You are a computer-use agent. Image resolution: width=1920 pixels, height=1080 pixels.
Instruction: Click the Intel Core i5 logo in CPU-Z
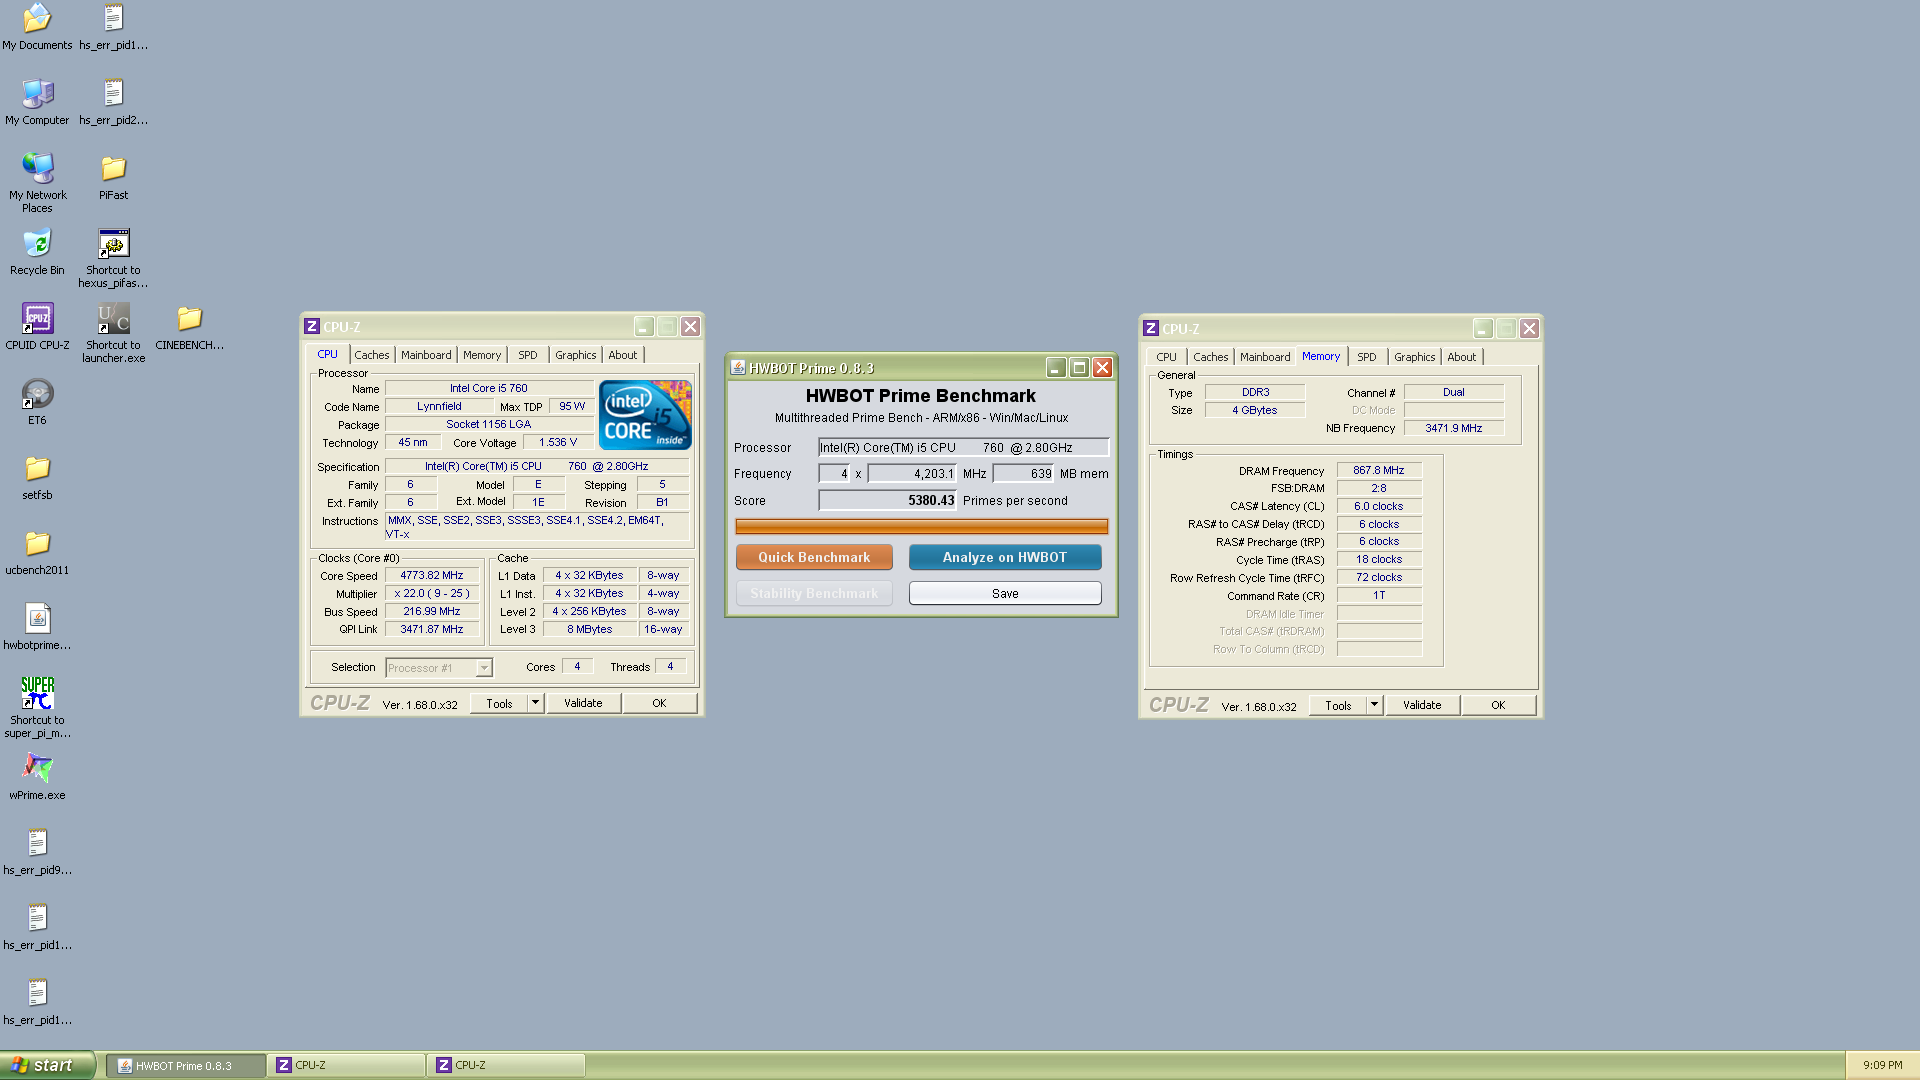[x=645, y=414]
